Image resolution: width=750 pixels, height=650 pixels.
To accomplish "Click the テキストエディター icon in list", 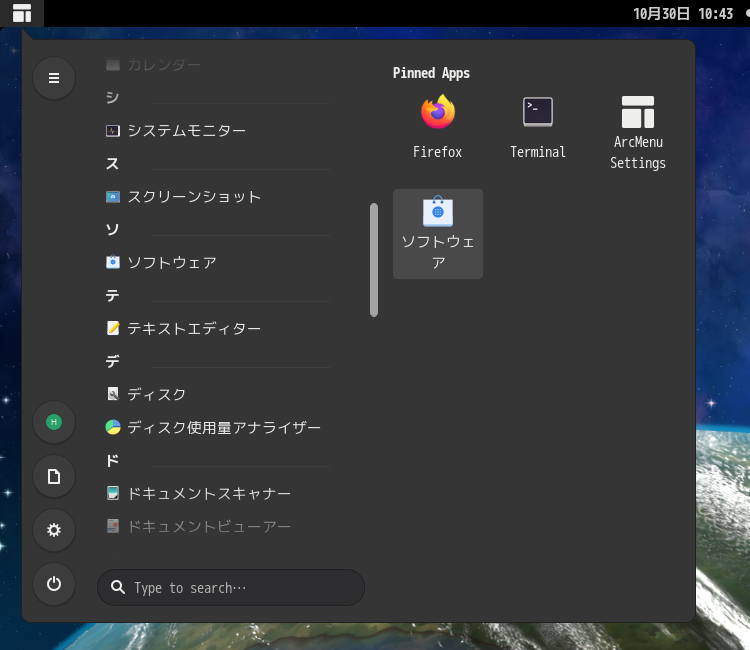I will point(113,328).
